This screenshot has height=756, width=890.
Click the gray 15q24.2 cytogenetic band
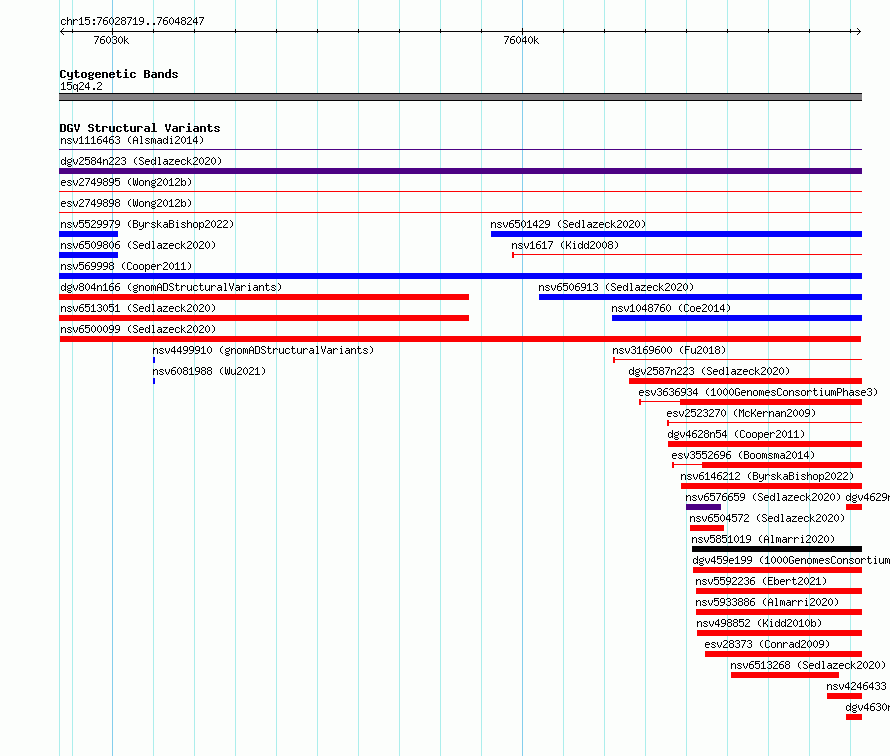[460, 97]
